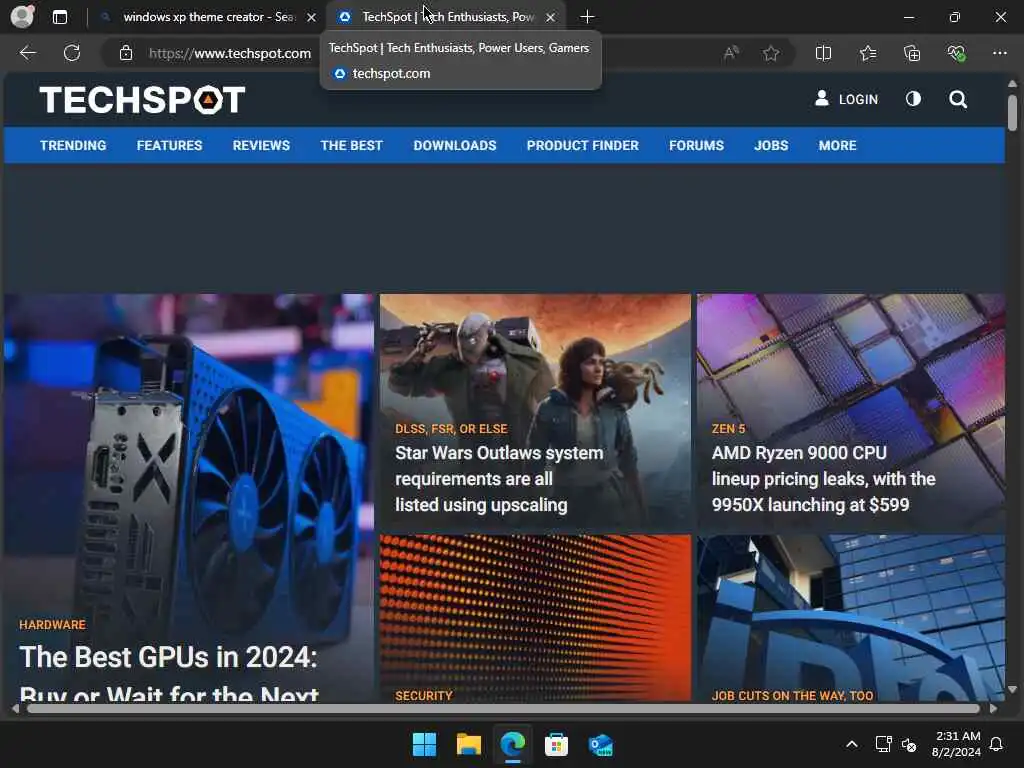Screen dimensions: 1024x768
Task: Click the DLSS, FSR, OR ELSE label
Action: point(451,428)
